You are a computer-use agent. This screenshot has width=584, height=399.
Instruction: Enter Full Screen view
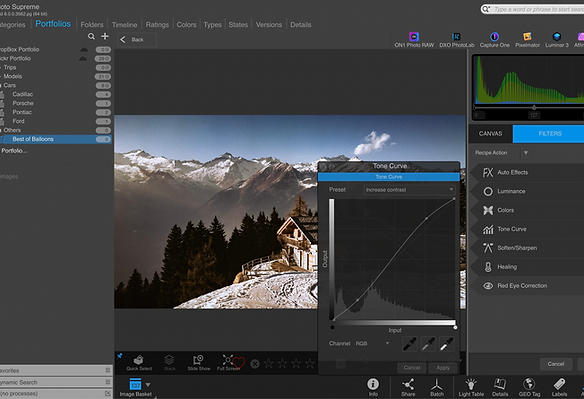pyautogui.click(x=228, y=363)
